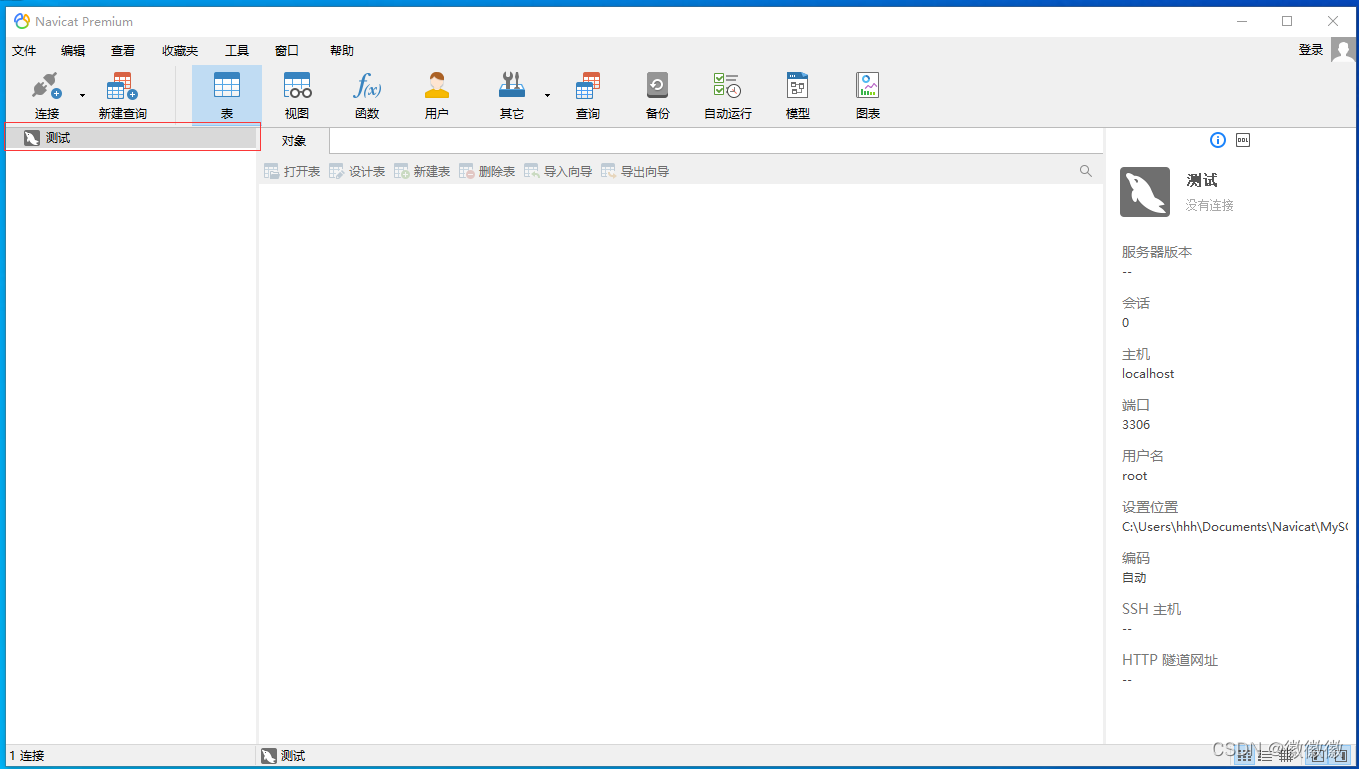
Task: Click the 设计表 button
Action: point(357,172)
